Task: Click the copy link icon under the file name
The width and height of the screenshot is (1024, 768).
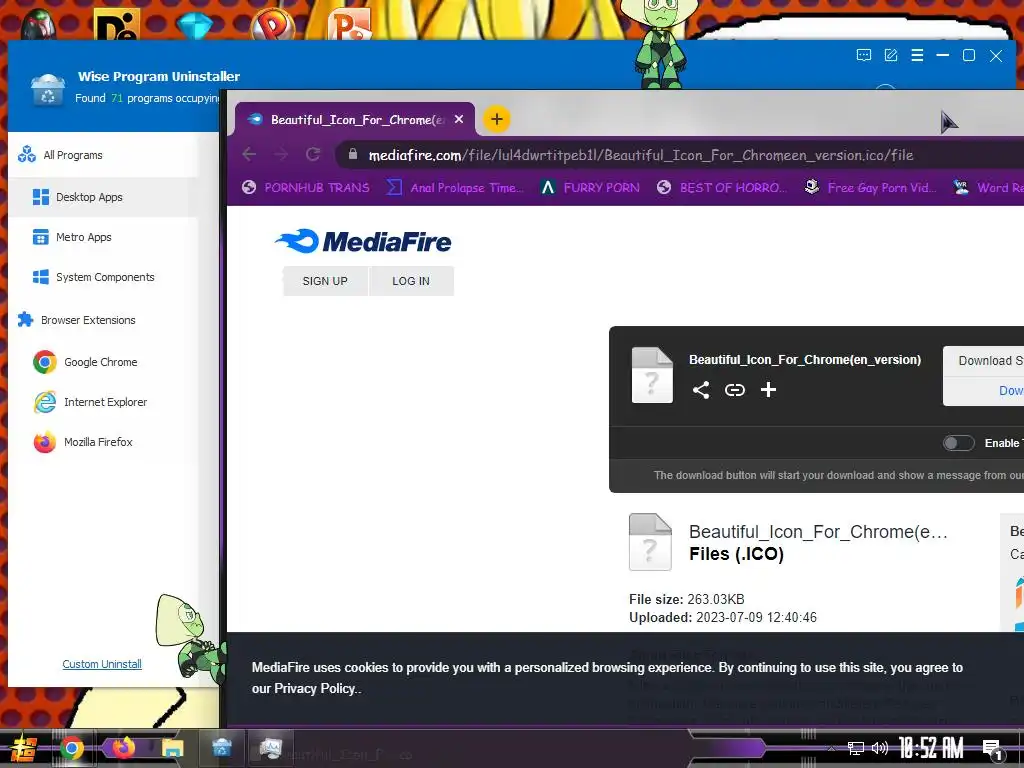Action: 735,390
